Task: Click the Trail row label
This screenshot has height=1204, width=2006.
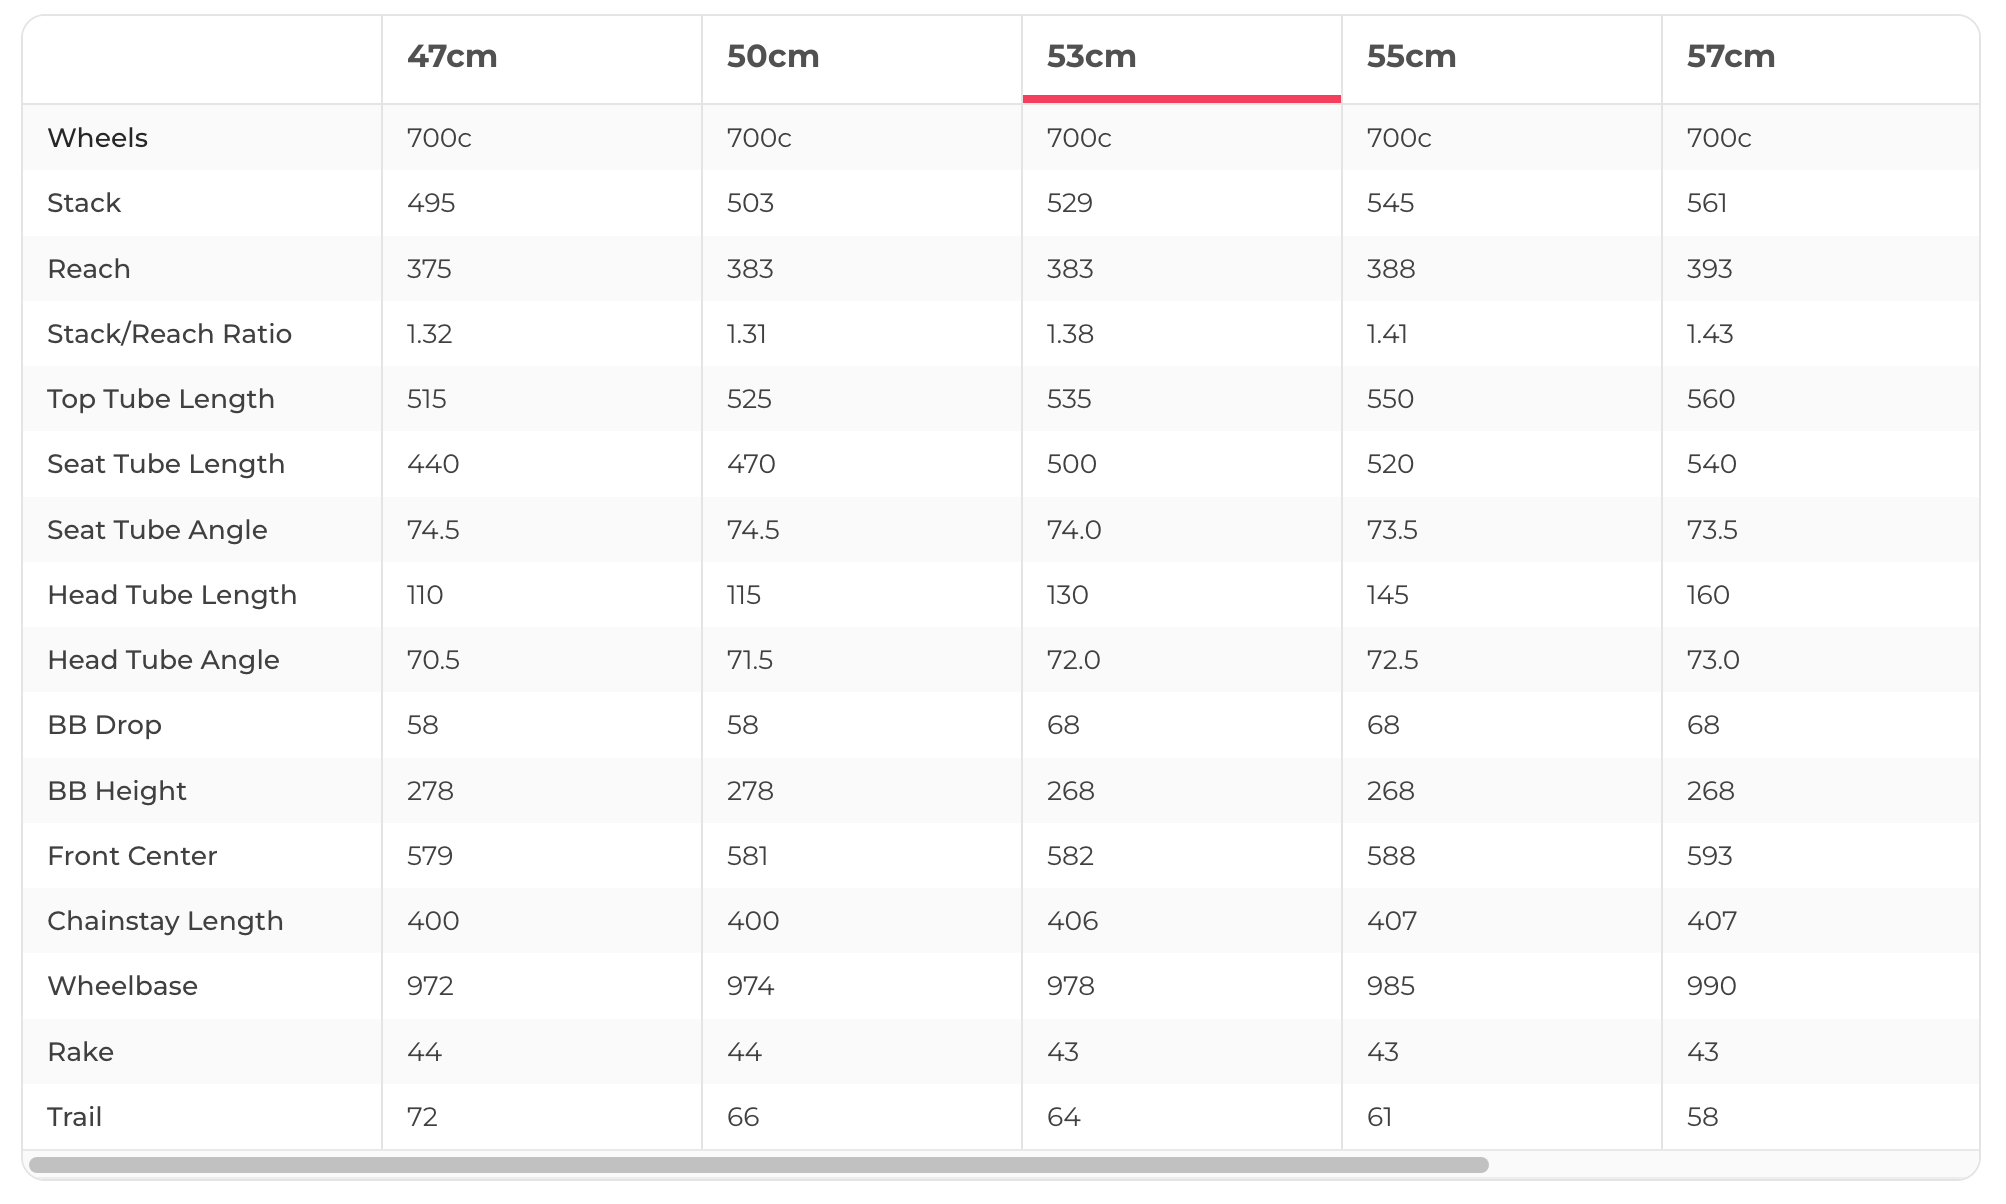Action: click(x=75, y=1117)
